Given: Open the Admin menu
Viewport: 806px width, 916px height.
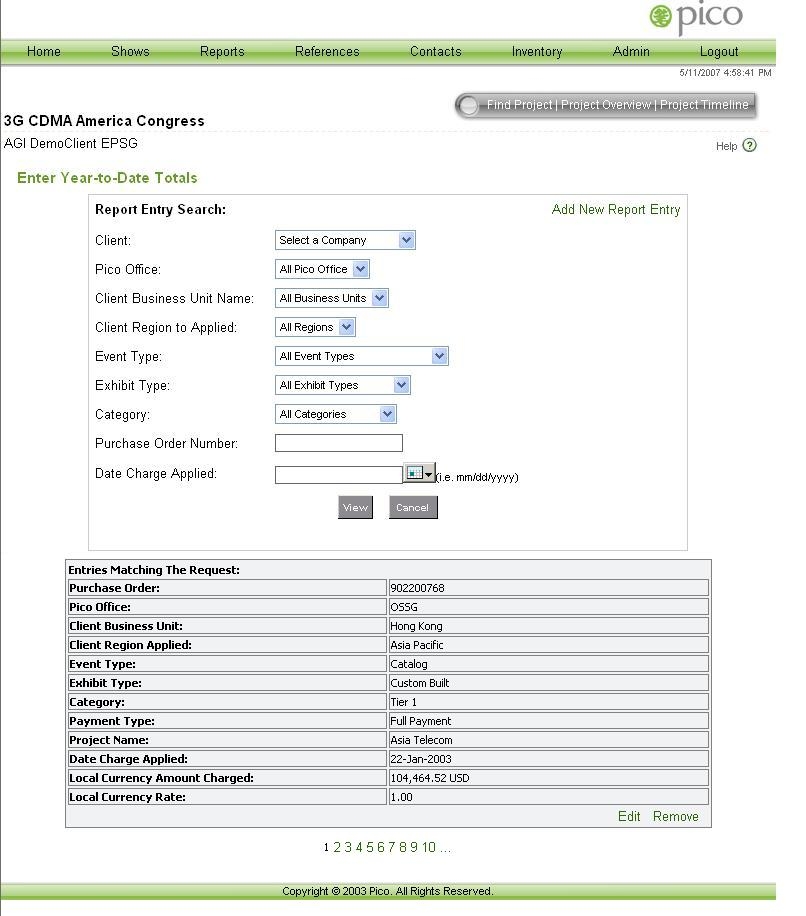Looking at the screenshot, I should (x=631, y=51).
